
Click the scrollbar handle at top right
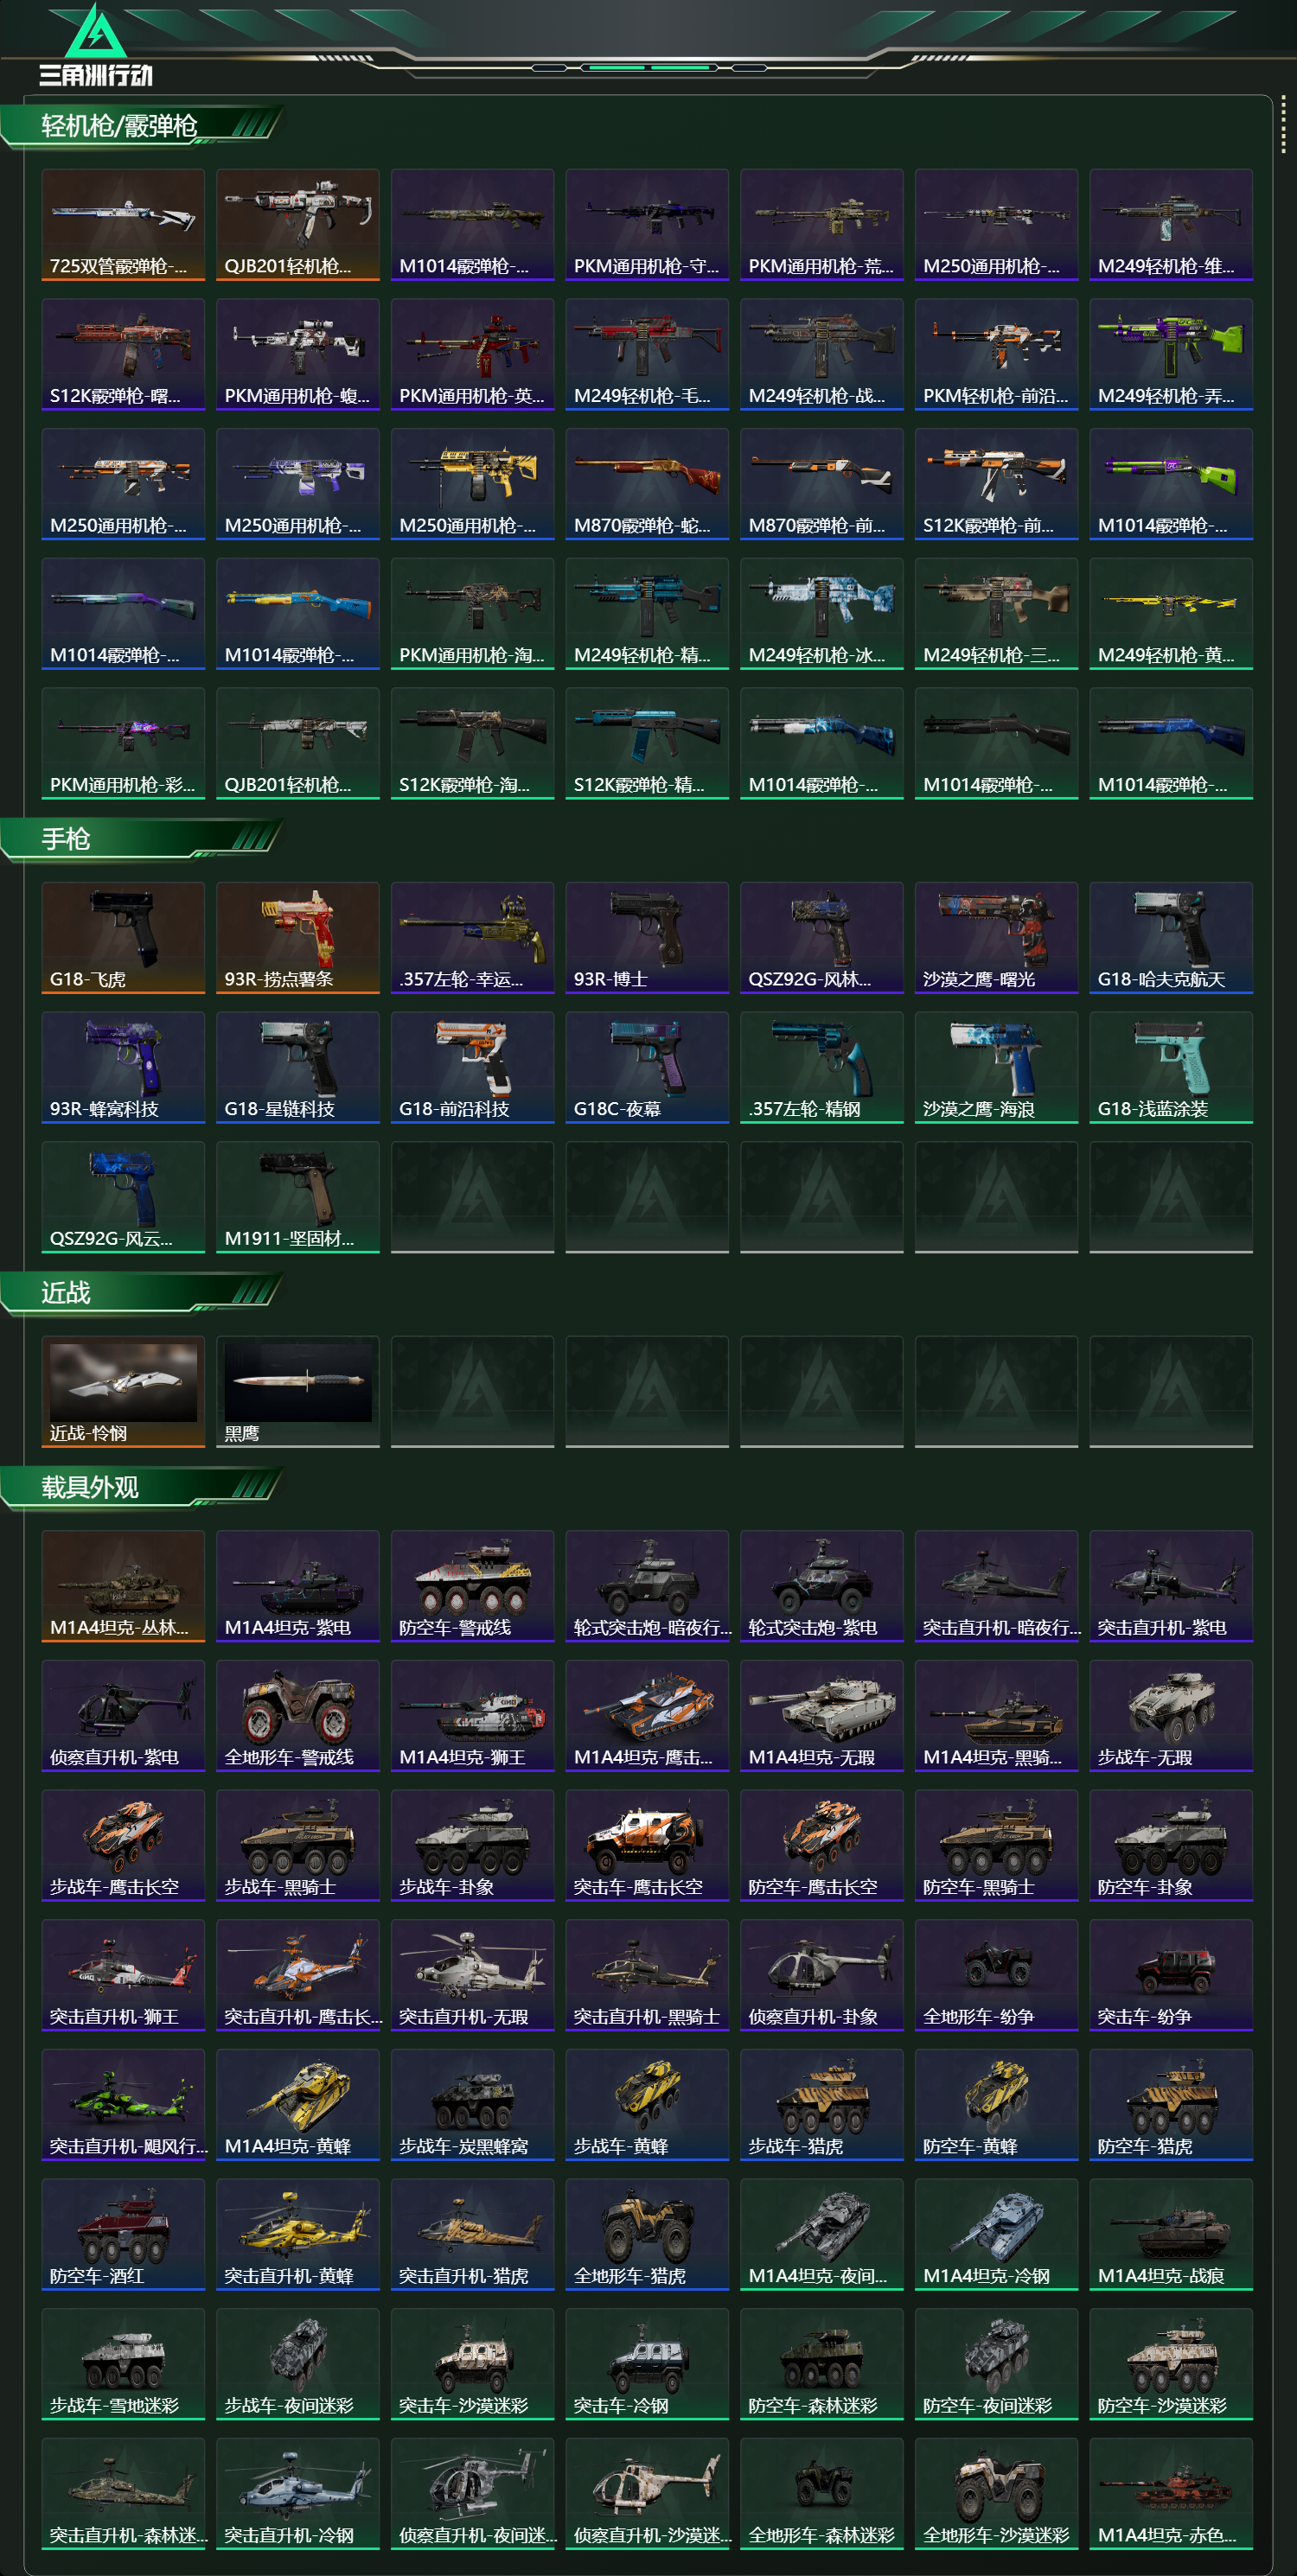click(1283, 125)
